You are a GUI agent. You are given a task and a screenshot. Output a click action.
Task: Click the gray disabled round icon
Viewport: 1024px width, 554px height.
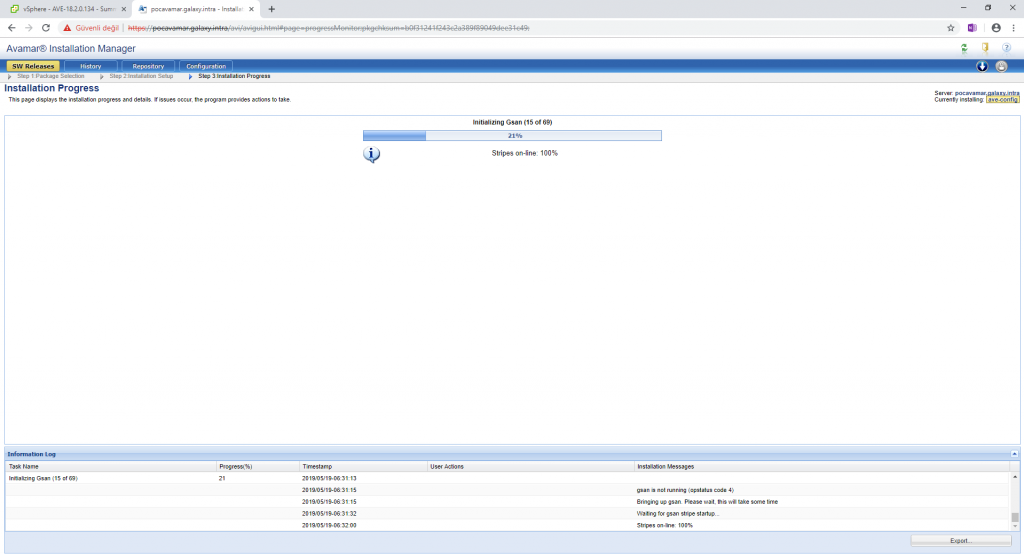click(x=1001, y=66)
